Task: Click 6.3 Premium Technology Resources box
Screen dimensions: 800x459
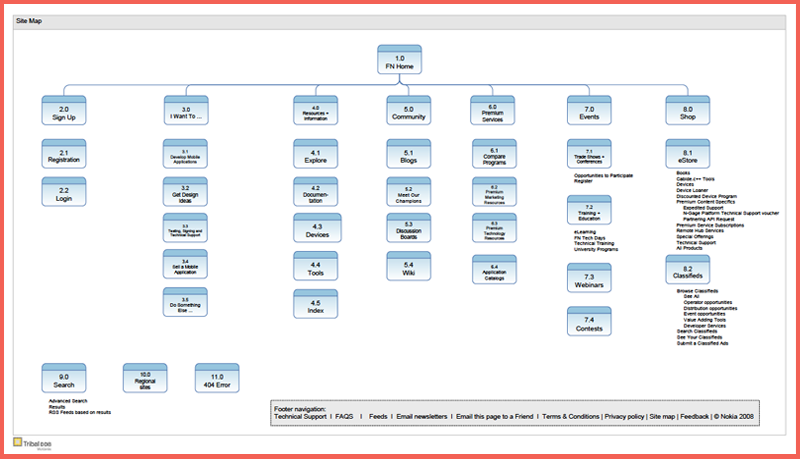Action: (x=494, y=228)
